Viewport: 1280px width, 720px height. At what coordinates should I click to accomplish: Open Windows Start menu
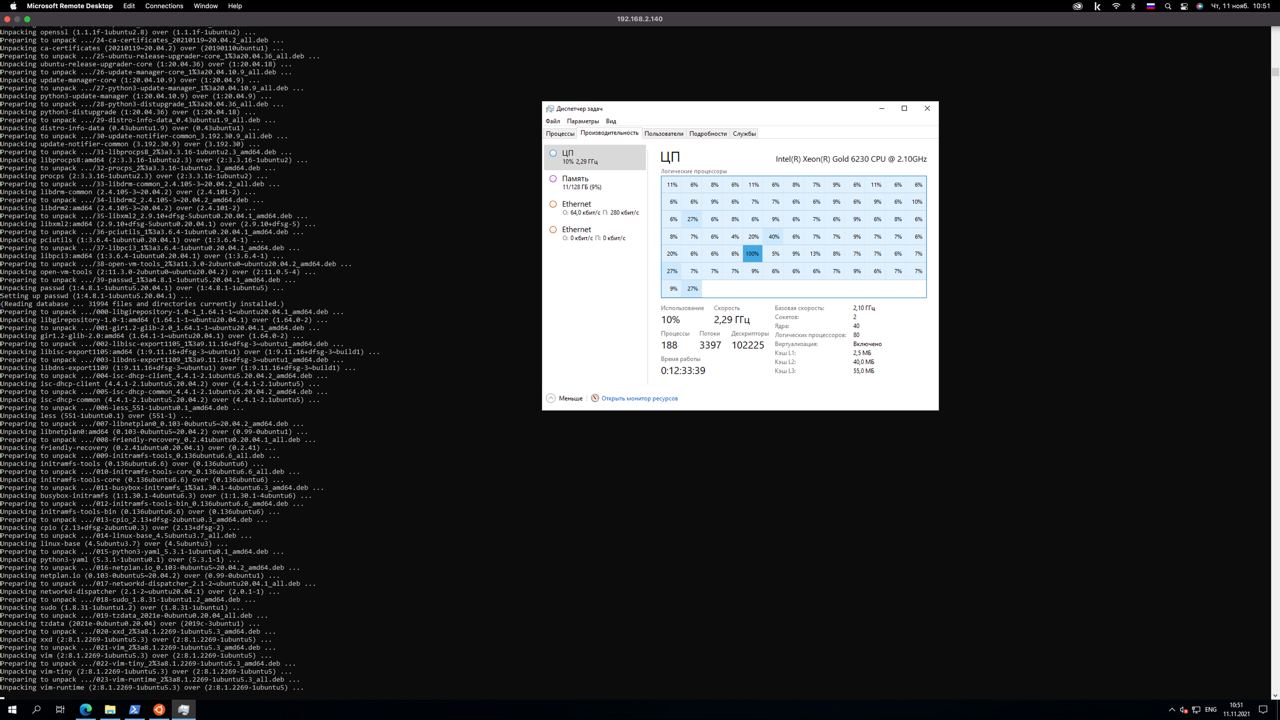12,709
